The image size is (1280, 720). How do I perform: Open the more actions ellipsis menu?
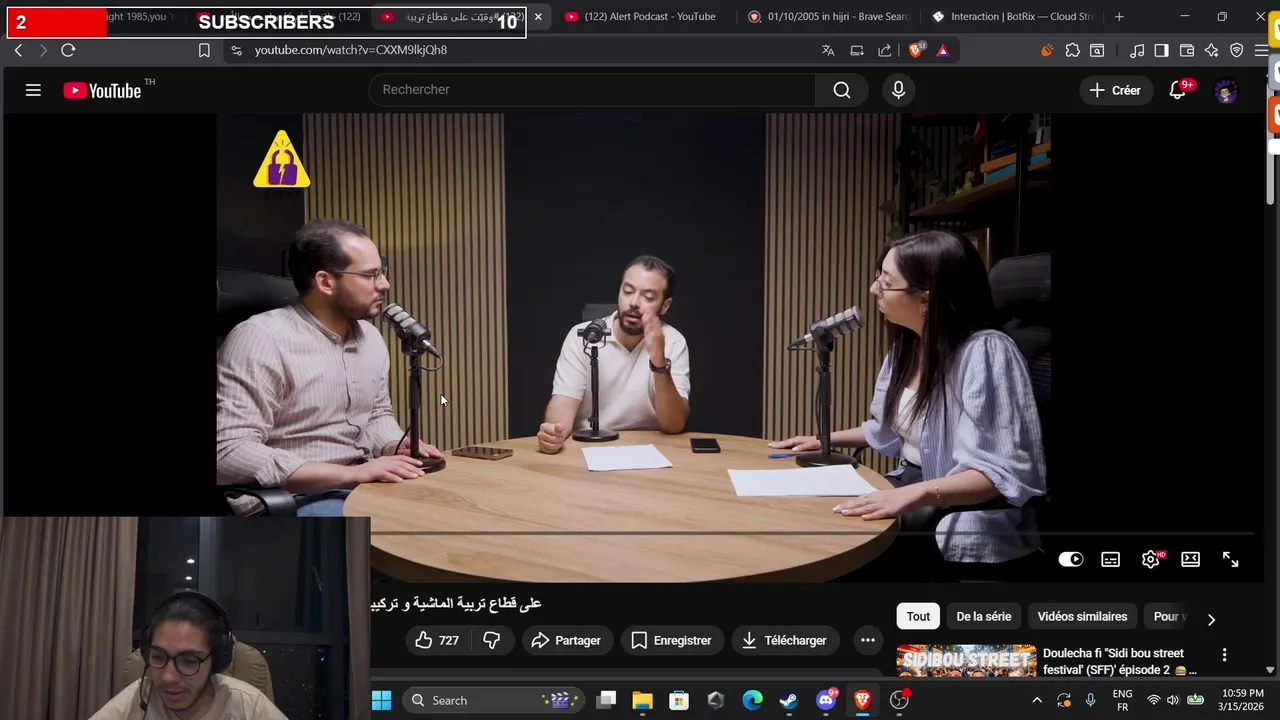868,640
